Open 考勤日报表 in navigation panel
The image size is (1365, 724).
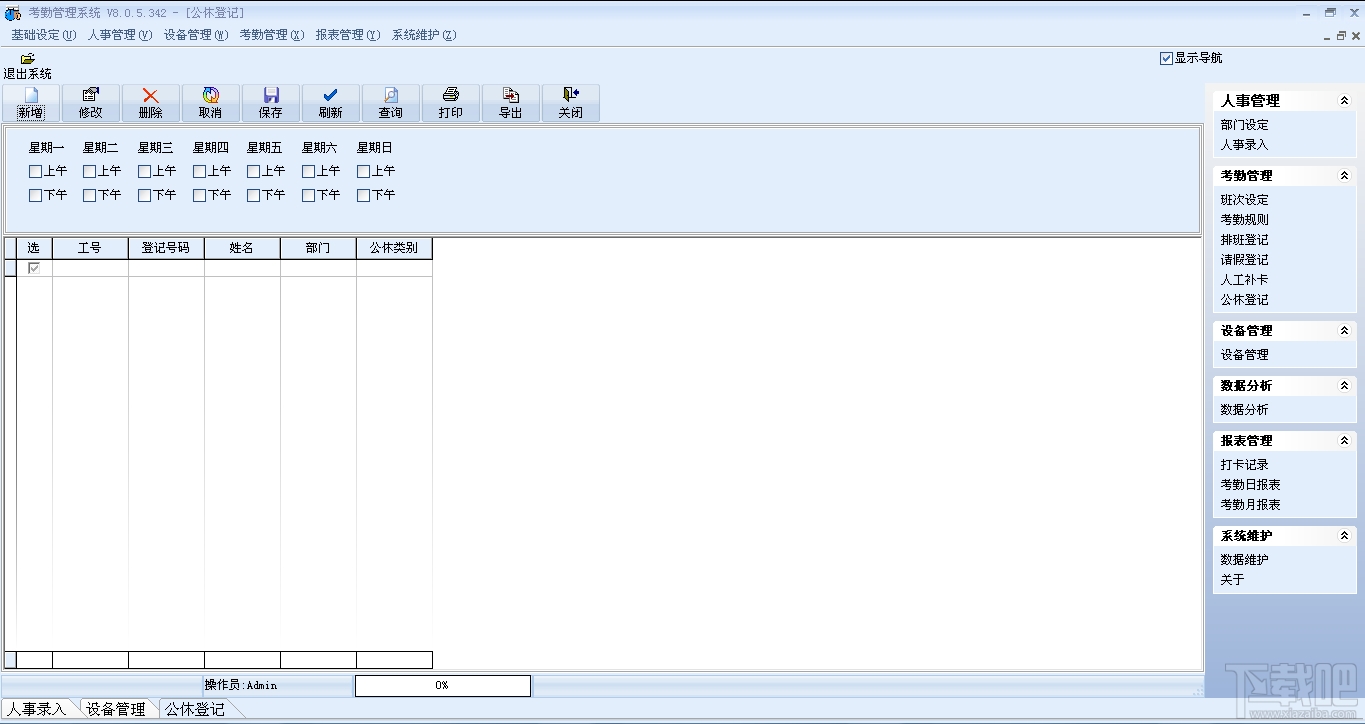1250,485
